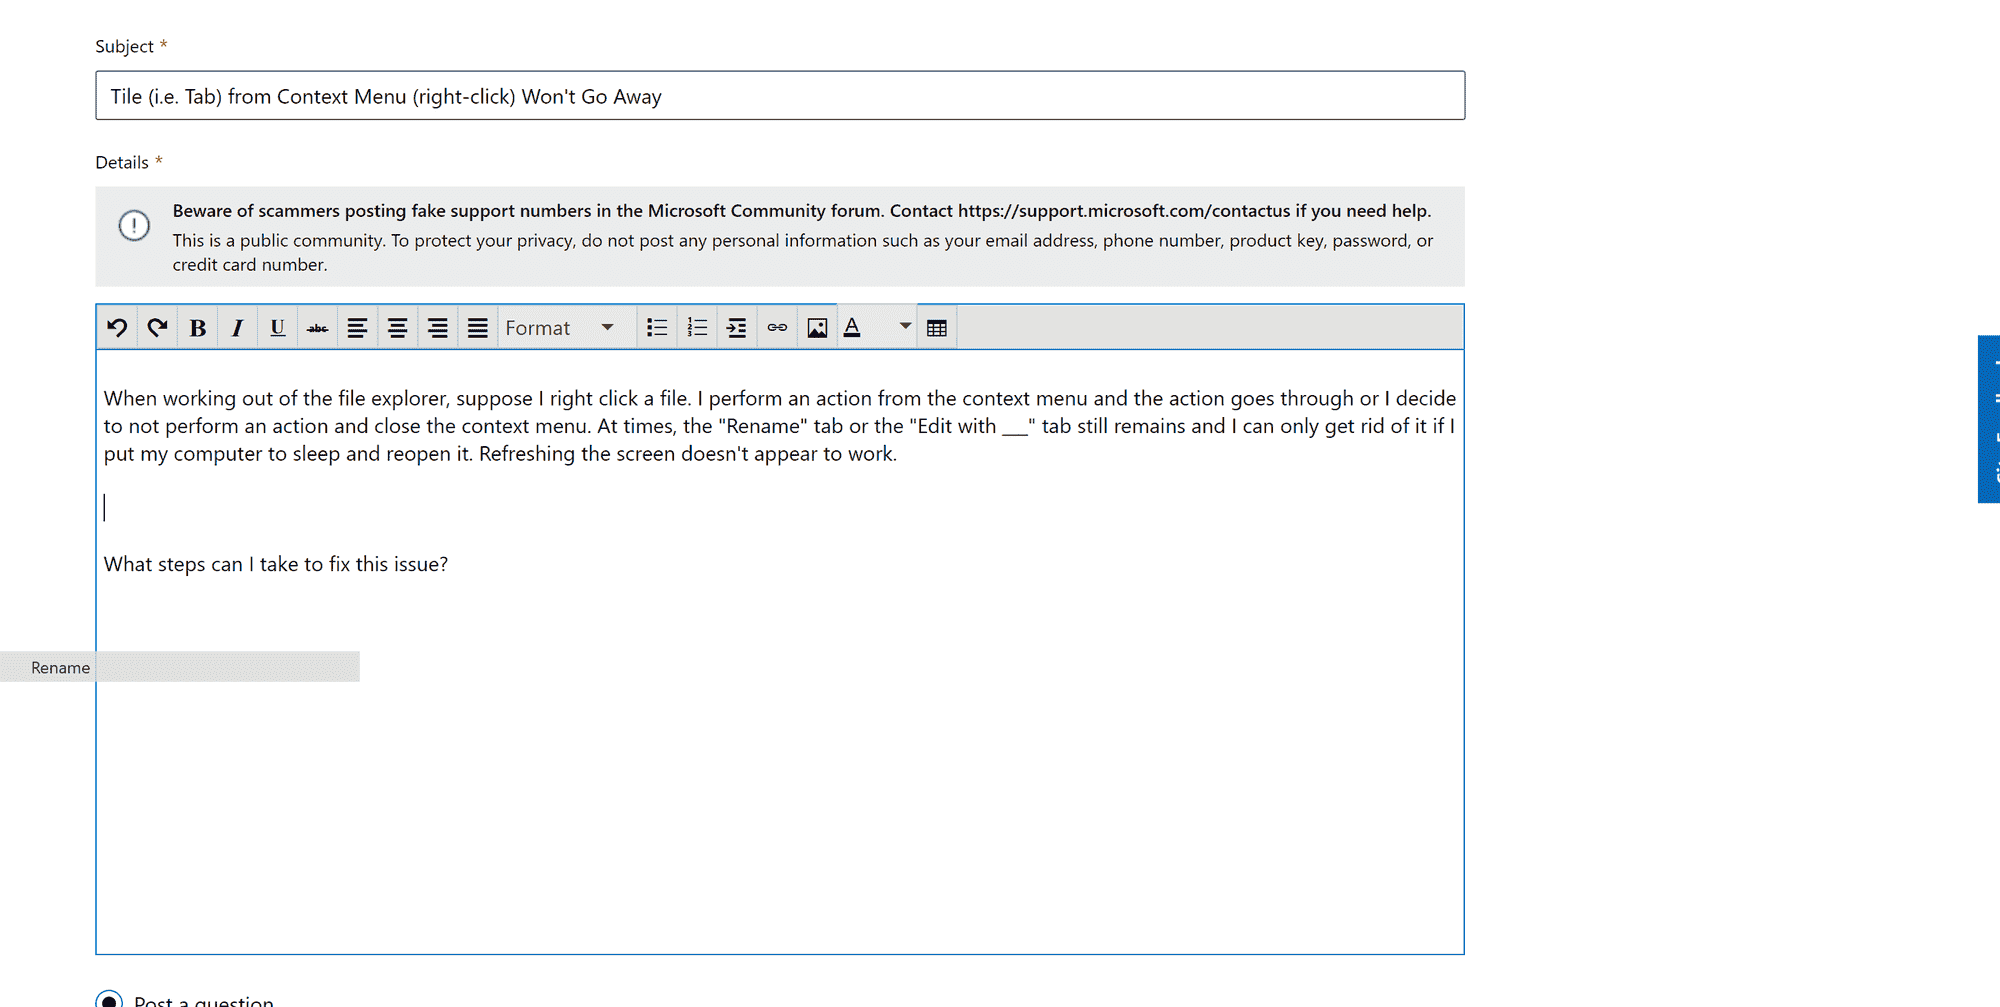Screen dimensions: 2000x1007
Task: Apply strikethrough formatting
Action: point(317,328)
